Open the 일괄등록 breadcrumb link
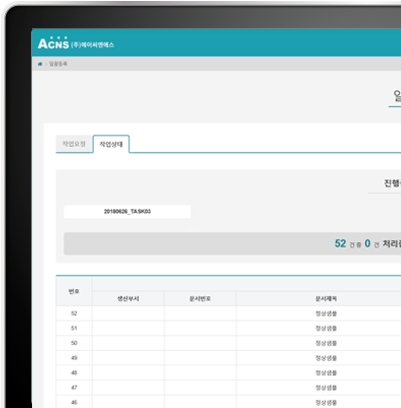 (58, 64)
